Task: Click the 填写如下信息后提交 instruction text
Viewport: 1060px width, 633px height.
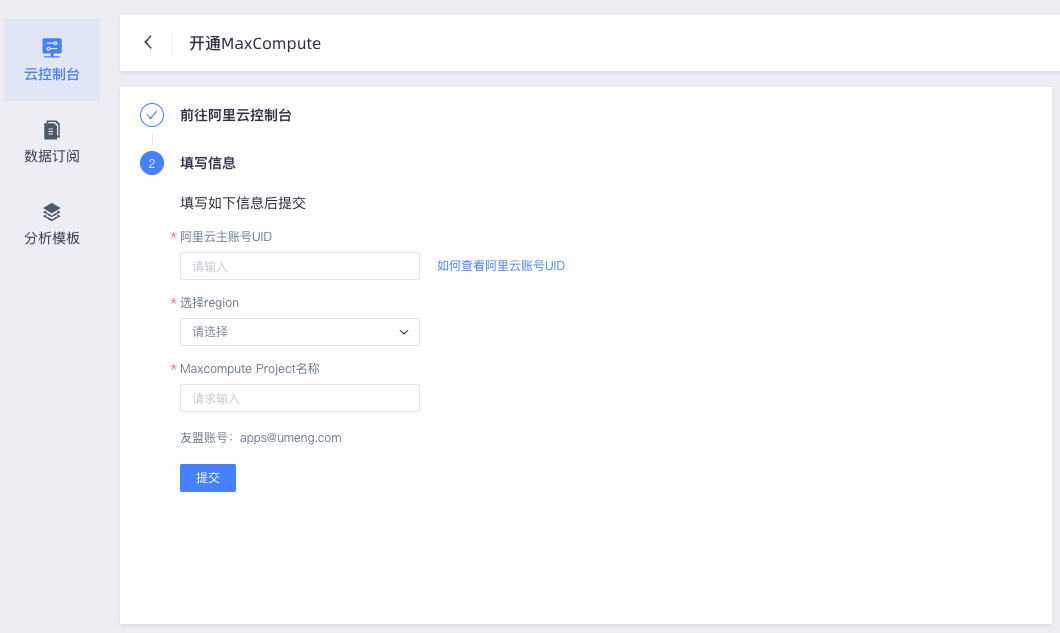Action: (x=243, y=203)
